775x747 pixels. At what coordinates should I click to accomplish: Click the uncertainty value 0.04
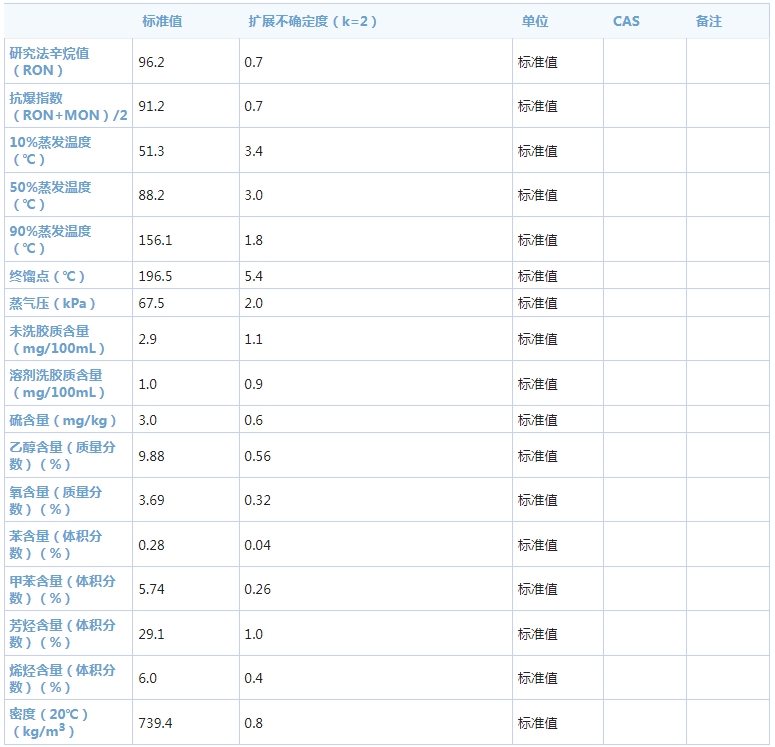[258, 545]
